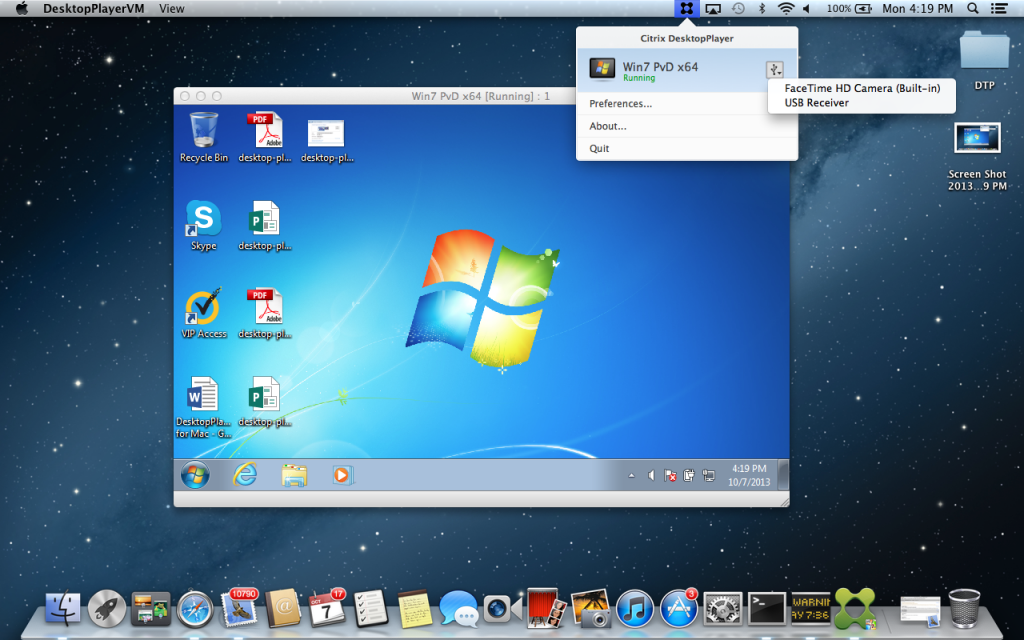Viewport: 1024px width, 640px height.
Task: Open the Action Center flag with red X
Action: (670, 475)
